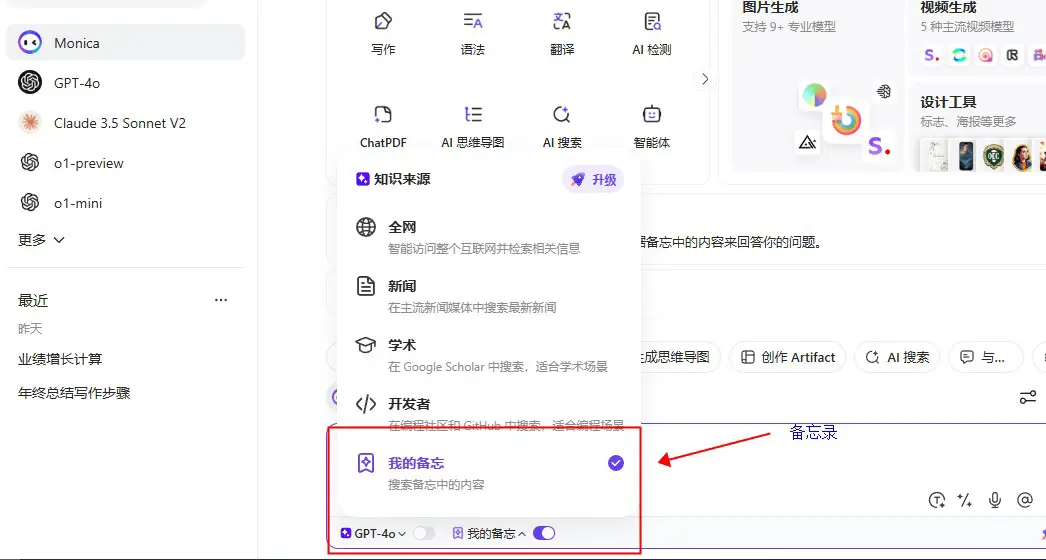The image size is (1046, 560).
Task: Click the text formatting T icon
Action: [937, 500]
